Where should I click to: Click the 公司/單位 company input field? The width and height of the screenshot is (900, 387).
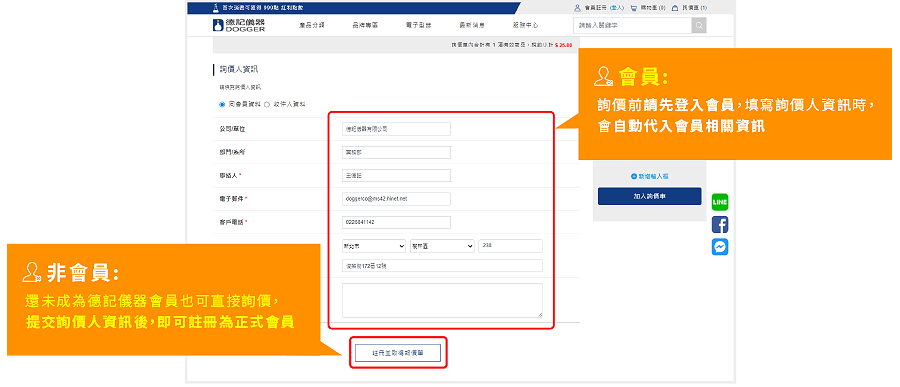[396, 129]
